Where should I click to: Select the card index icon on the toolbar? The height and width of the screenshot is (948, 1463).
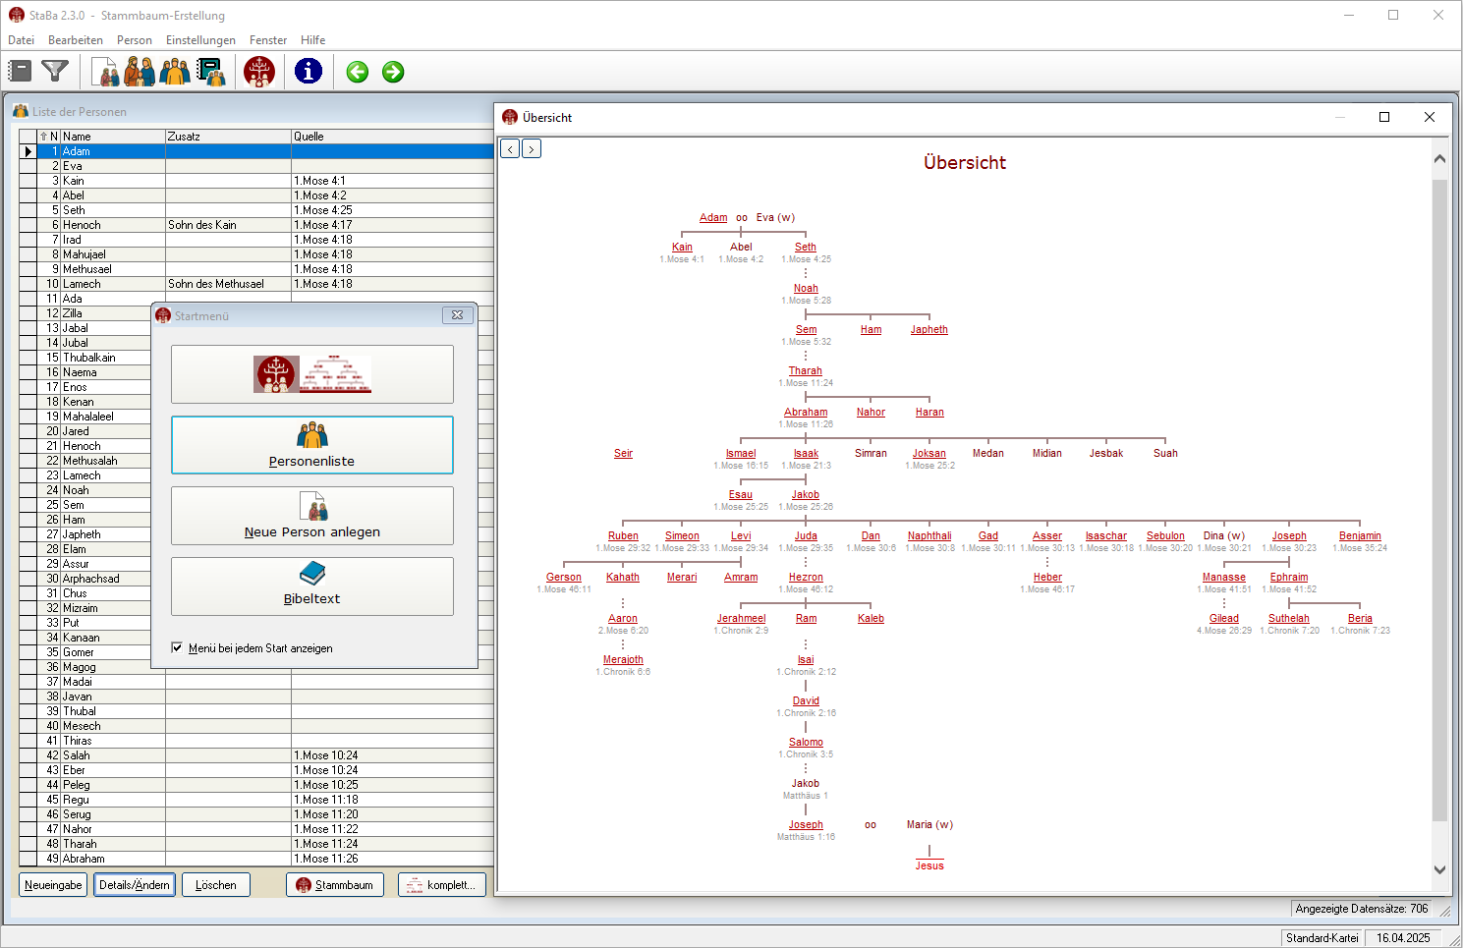pos(19,71)
